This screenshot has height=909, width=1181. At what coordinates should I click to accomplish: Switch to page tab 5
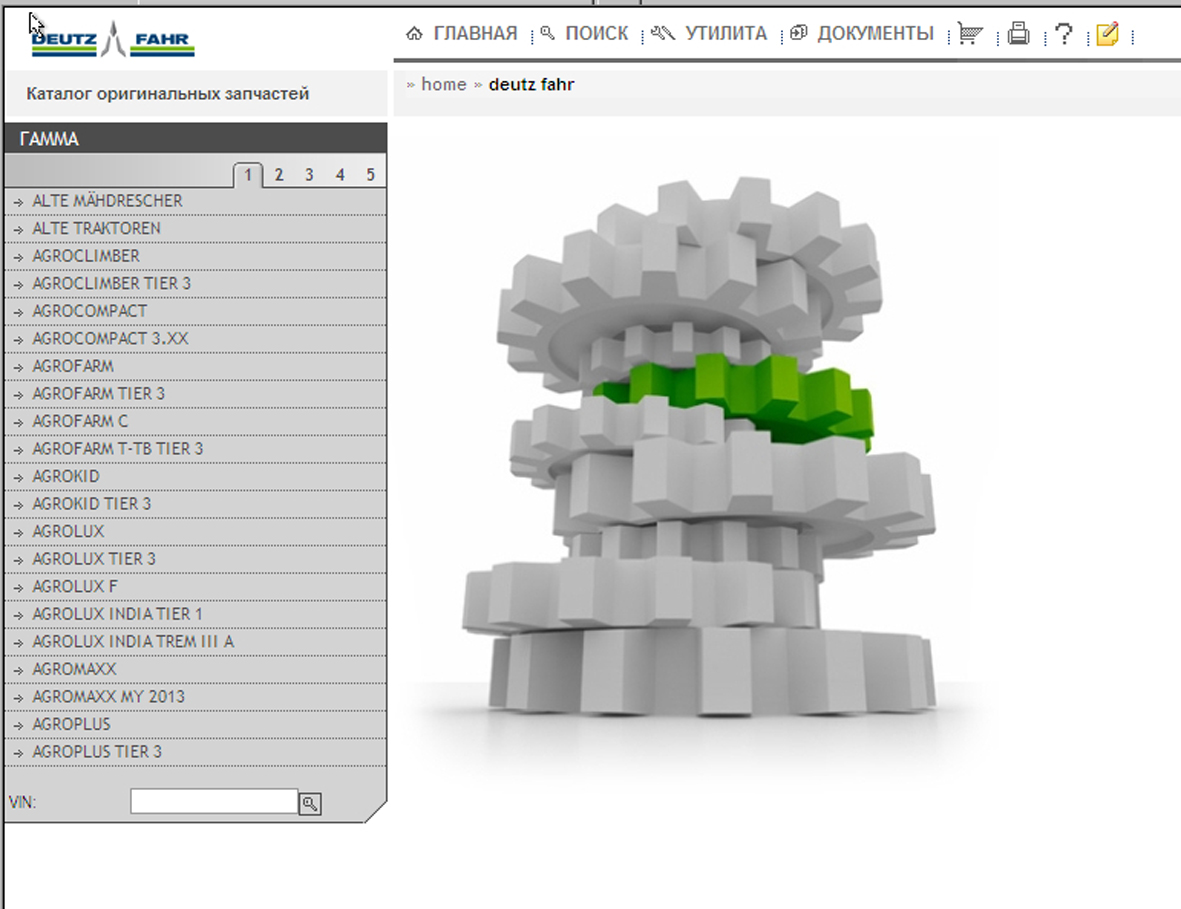click(x=370, y=175)
